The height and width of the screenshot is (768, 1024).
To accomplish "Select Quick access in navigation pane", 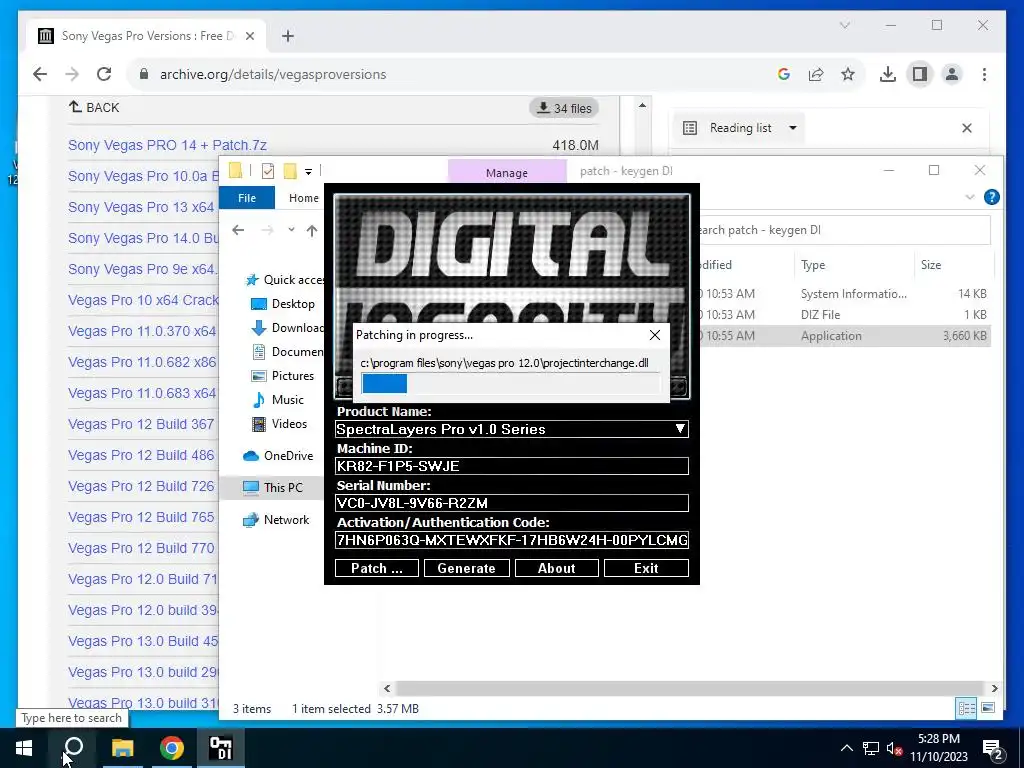I will 285,280.
